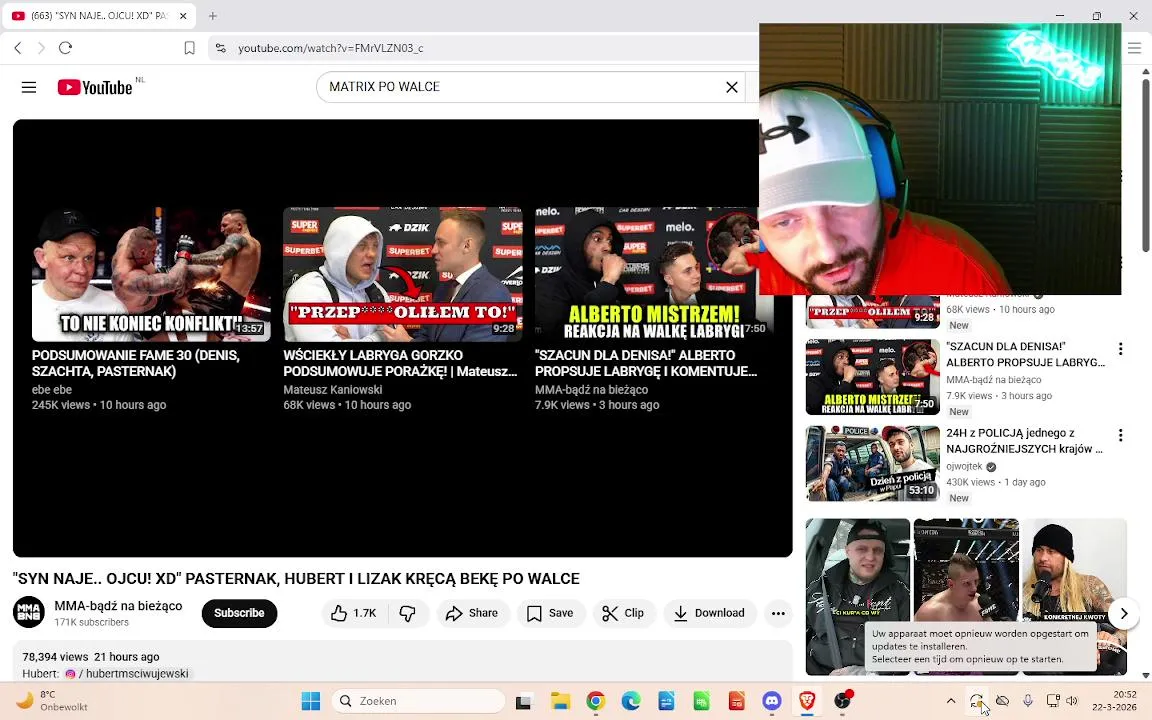Viewport: 1152px width, 720px height.
Task: Open end-screen video PODSUMOWANIE FAME 30 thumbnail
Action: (151, 274)
